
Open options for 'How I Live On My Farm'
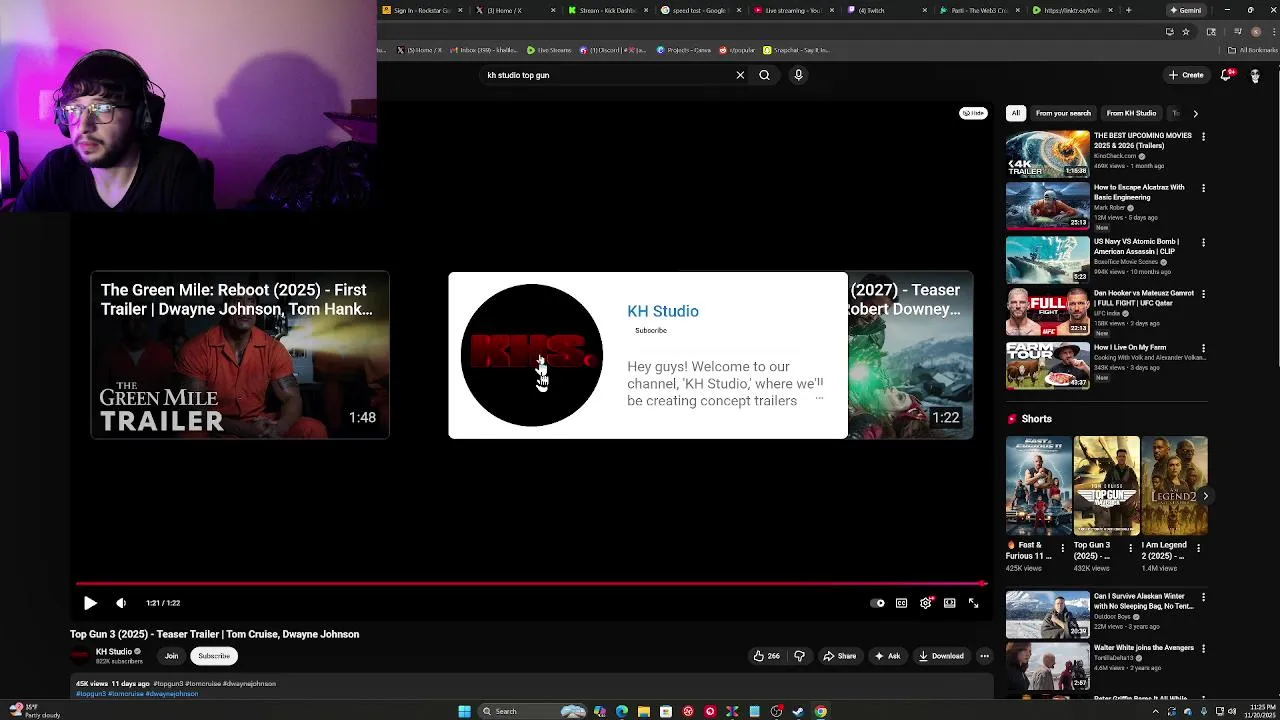[1203, 348]
